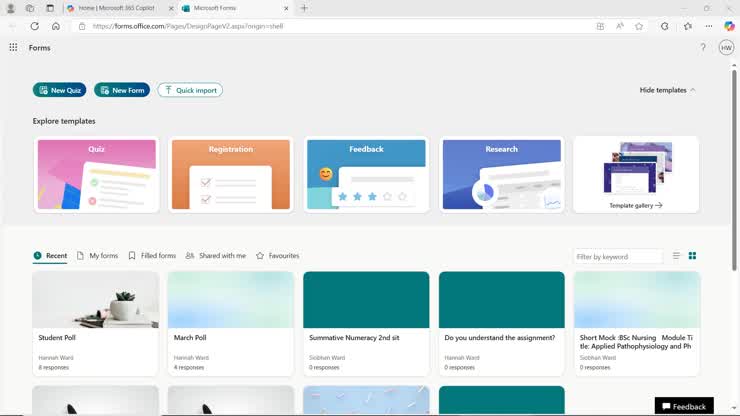The width and height of the screenshot is (740, 416).
Task: Open the Research template
Action: tap(502, 174)
